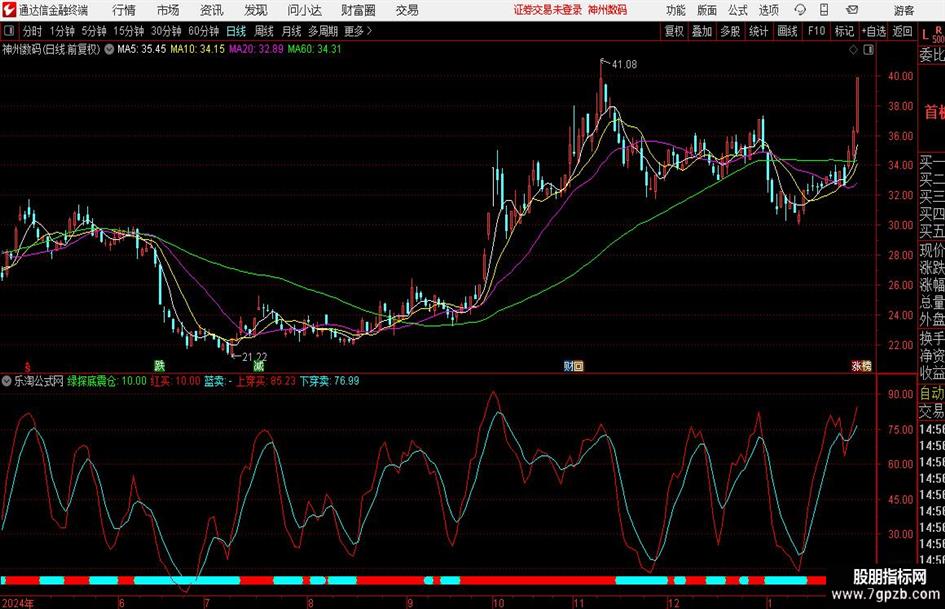The width and height of the screenshot is (945, 609).
Task: Click the 绿探底震仓: 10.00 indicator value
Action: pos(107,381)
